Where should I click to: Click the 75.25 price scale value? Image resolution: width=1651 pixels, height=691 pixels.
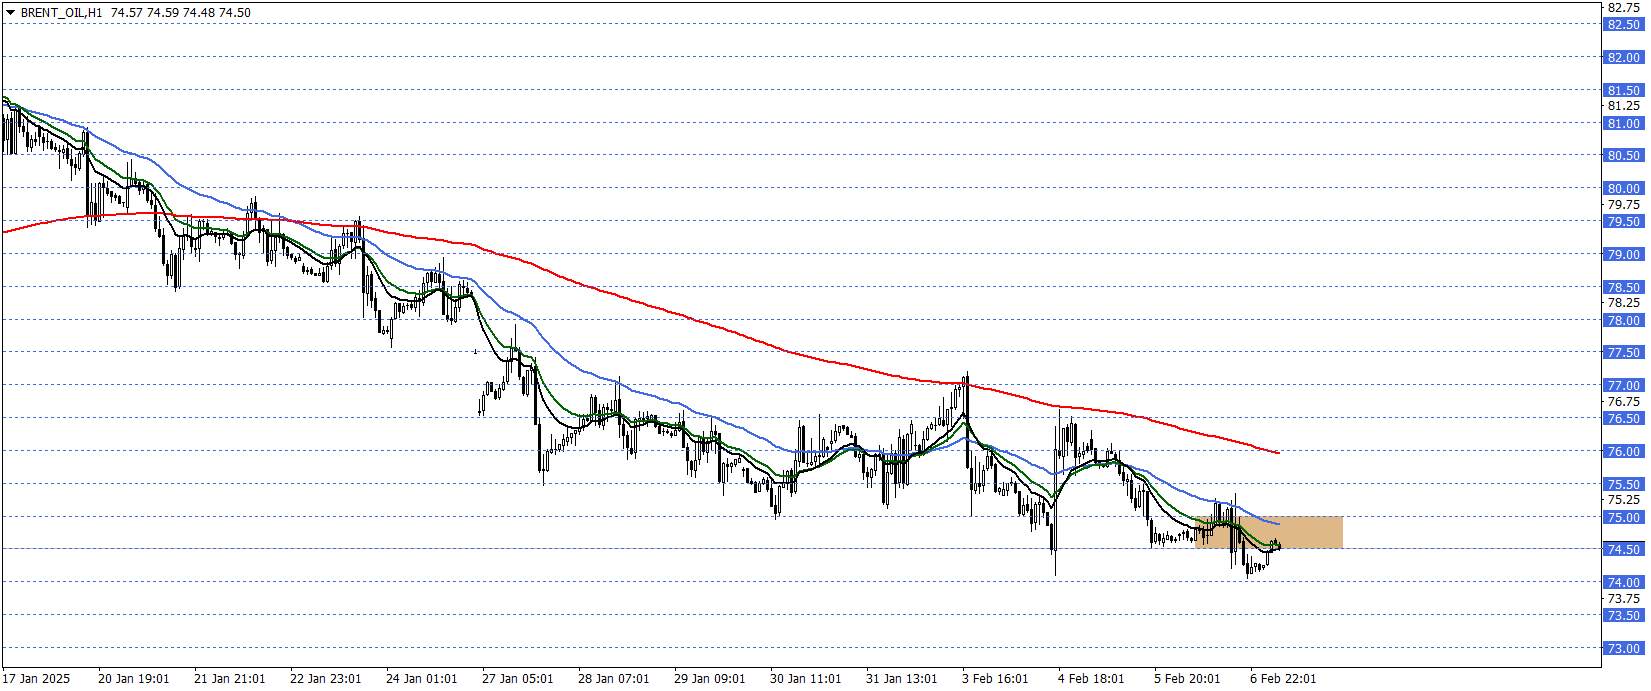click(x=1624, y=499)
